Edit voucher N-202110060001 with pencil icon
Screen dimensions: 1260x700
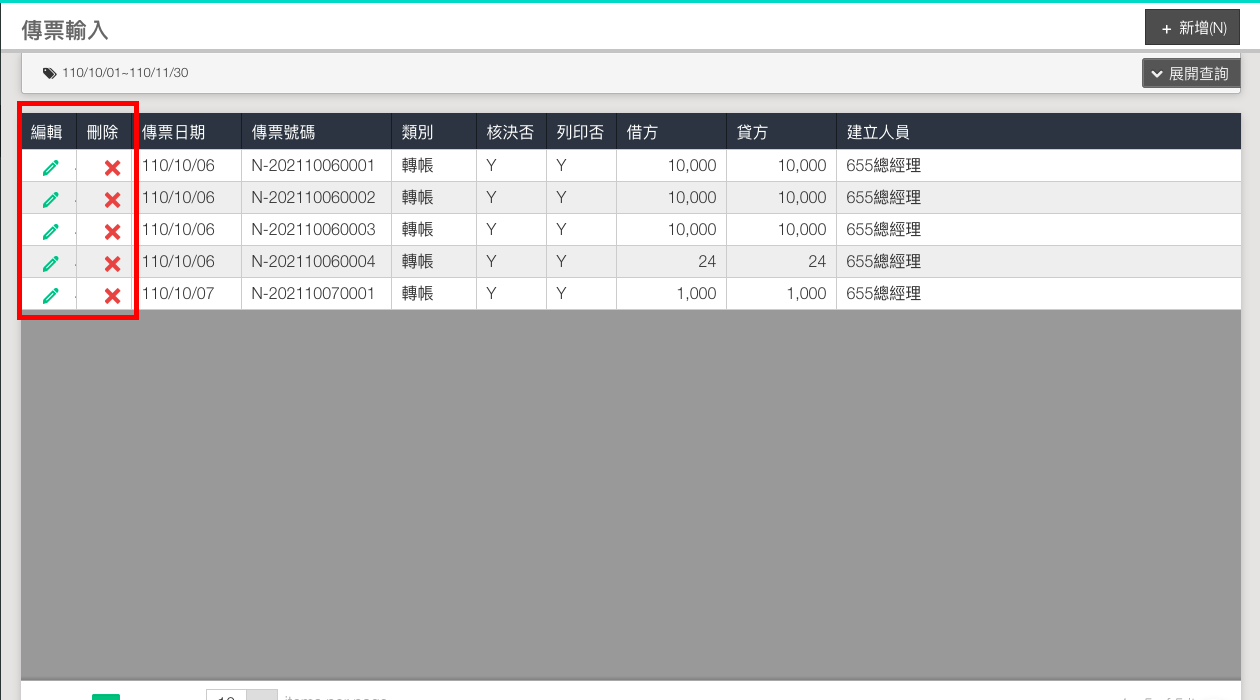click(x=50, y=167)
